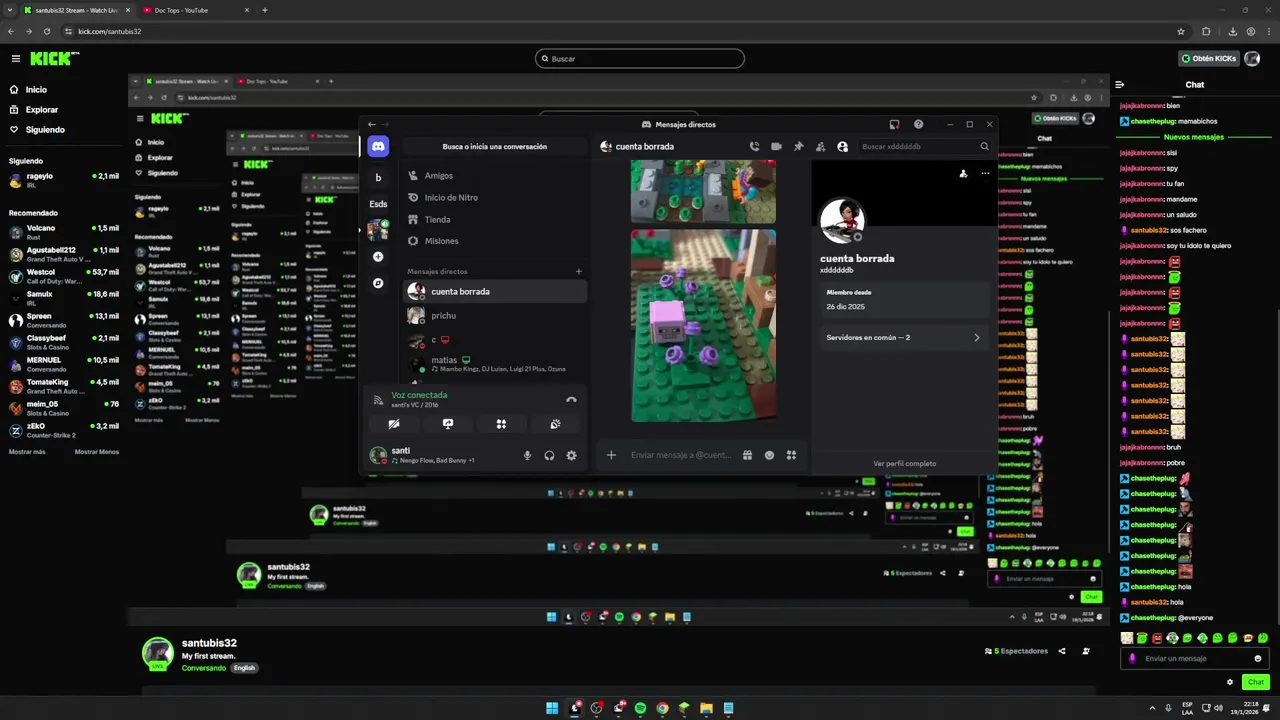Open Discord emoji picker in message bar
This screenshot has width=1280, height=720.
769,455
